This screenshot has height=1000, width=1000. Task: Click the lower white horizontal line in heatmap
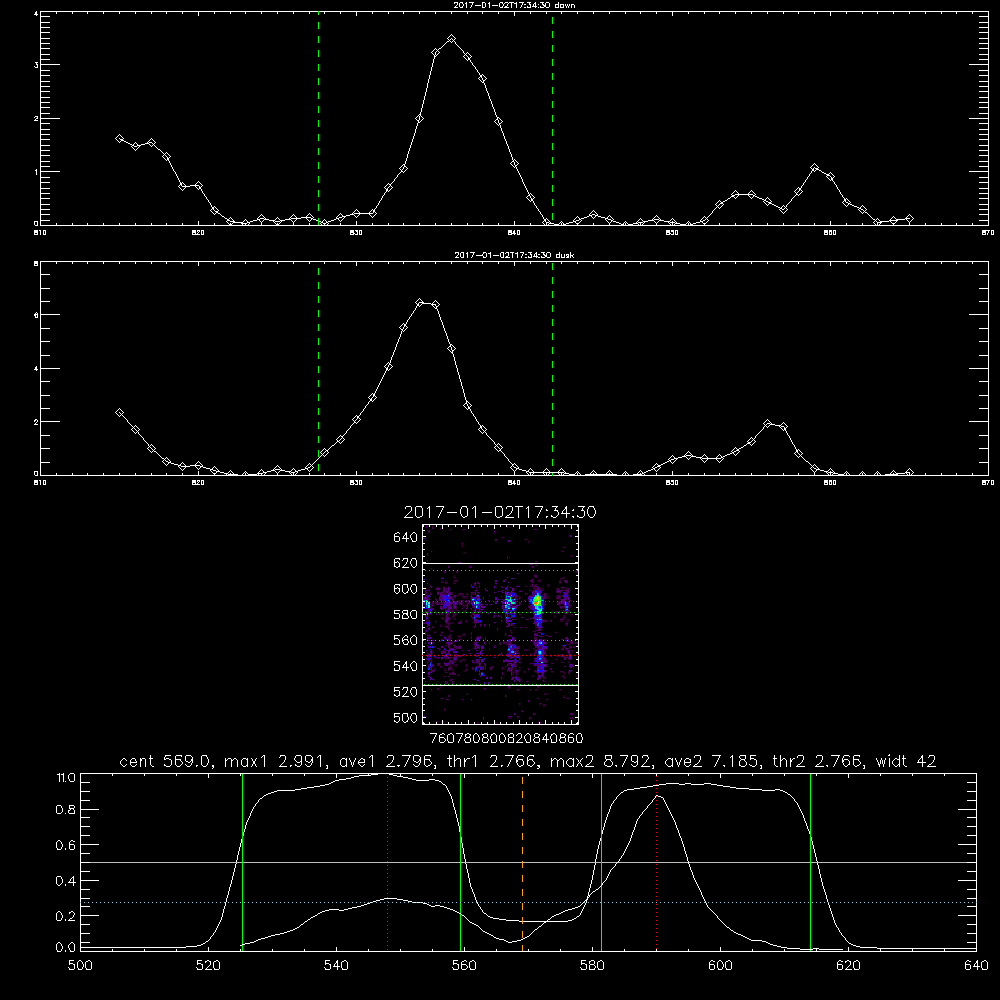click(501, 685)
